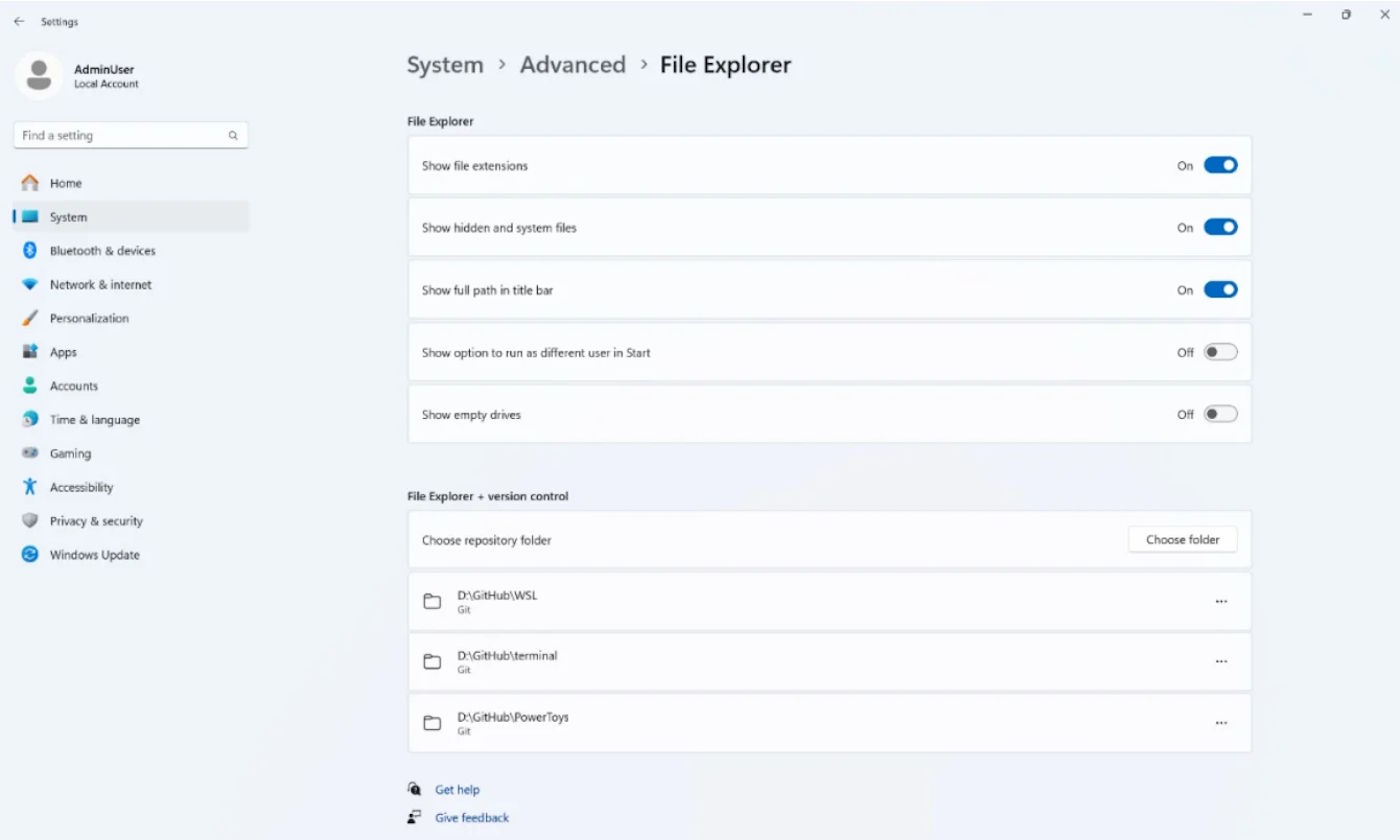The width and height of the screenshot is (1400, 840).
Task: Turn off Show file extensions toggle
Action: click(x=1220, y=166)
